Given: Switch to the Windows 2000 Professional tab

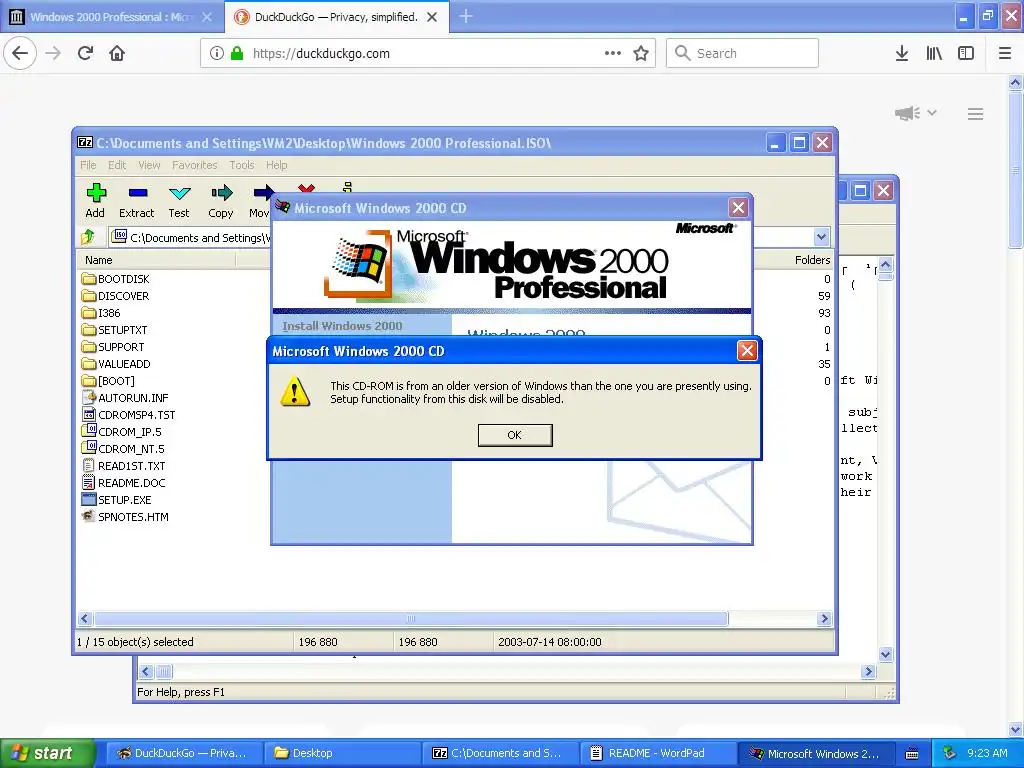Looking at the screenshot, I should tap(111, 17).
